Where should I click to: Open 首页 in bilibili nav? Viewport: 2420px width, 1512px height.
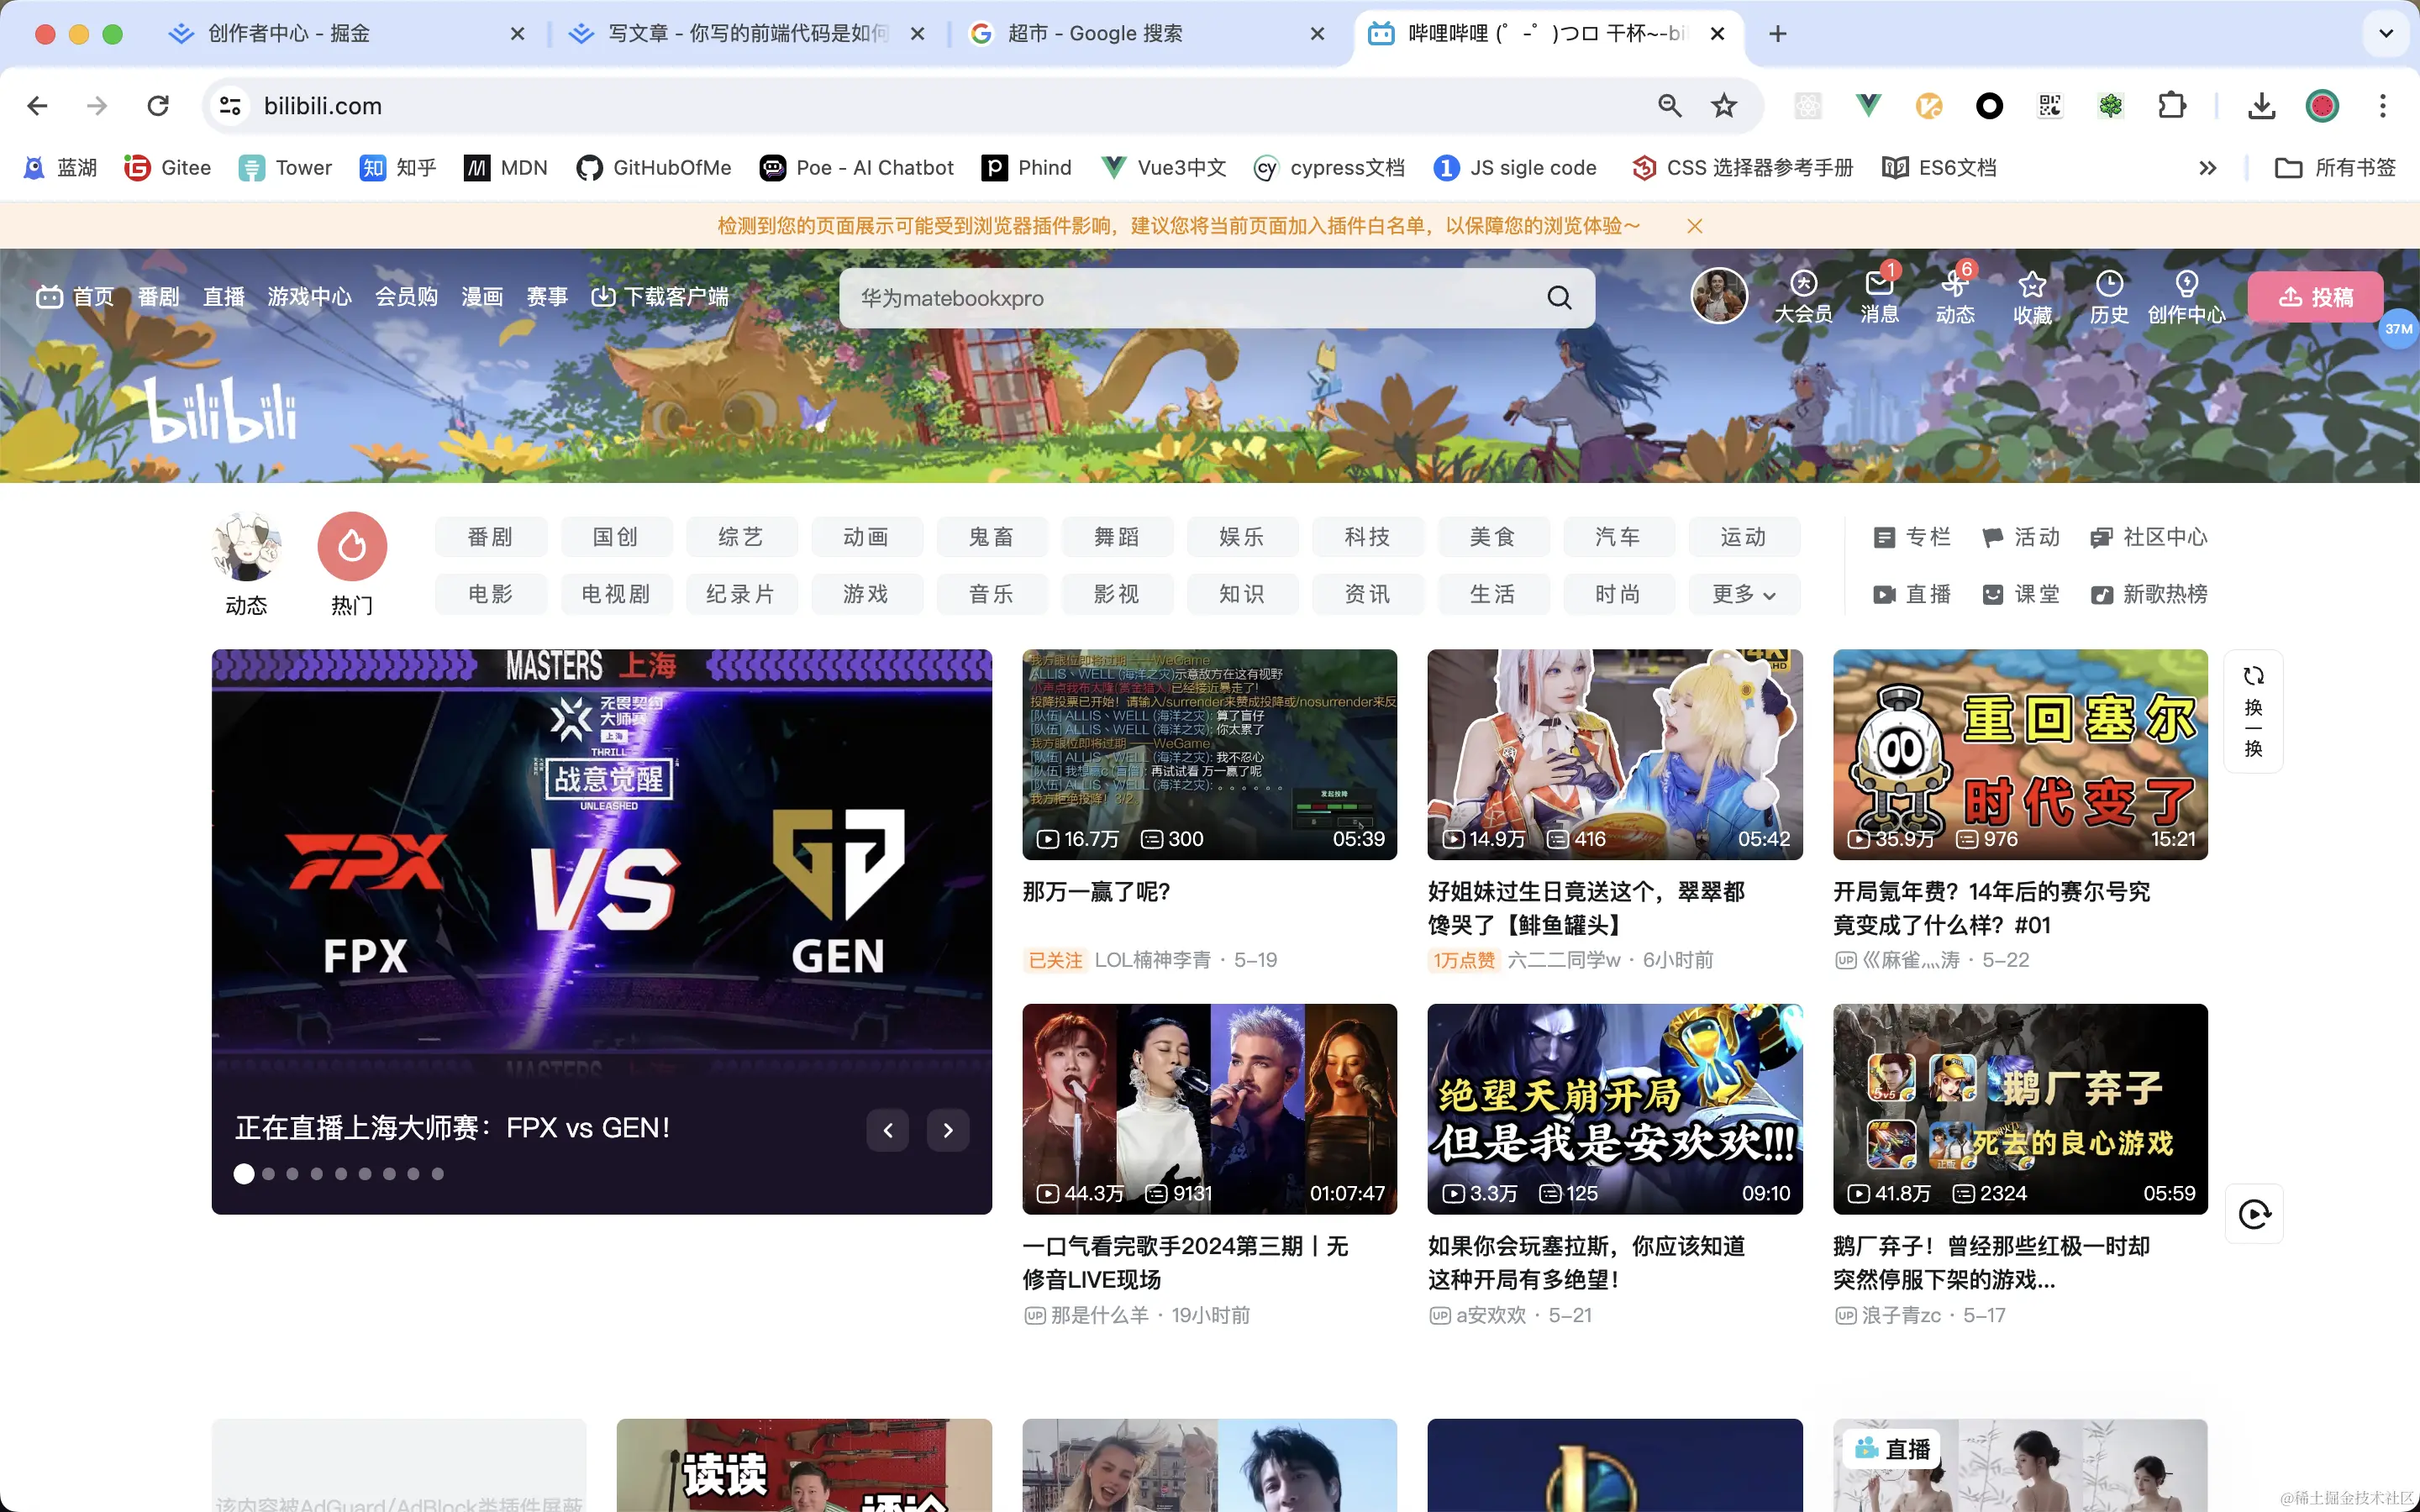pos(76,297)
